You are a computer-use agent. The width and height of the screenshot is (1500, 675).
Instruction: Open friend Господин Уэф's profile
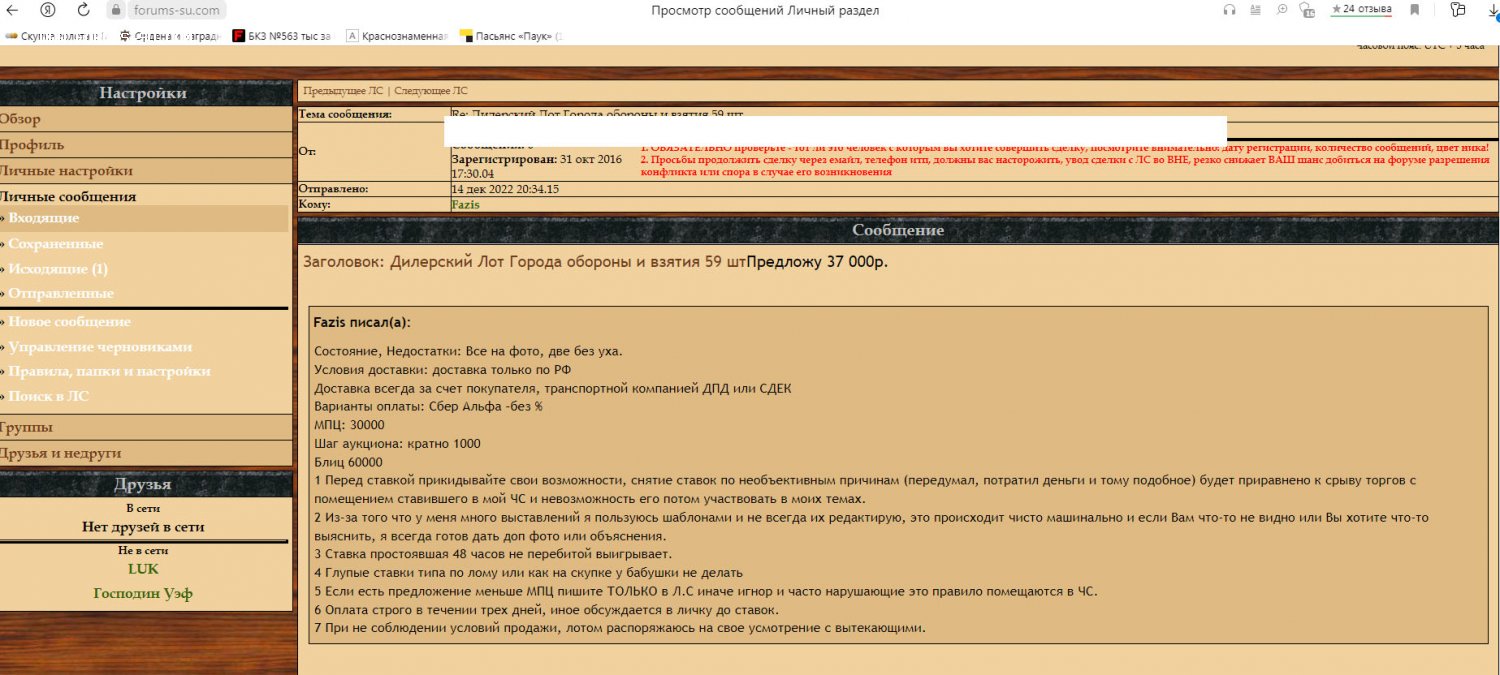(x=143, y=593)
